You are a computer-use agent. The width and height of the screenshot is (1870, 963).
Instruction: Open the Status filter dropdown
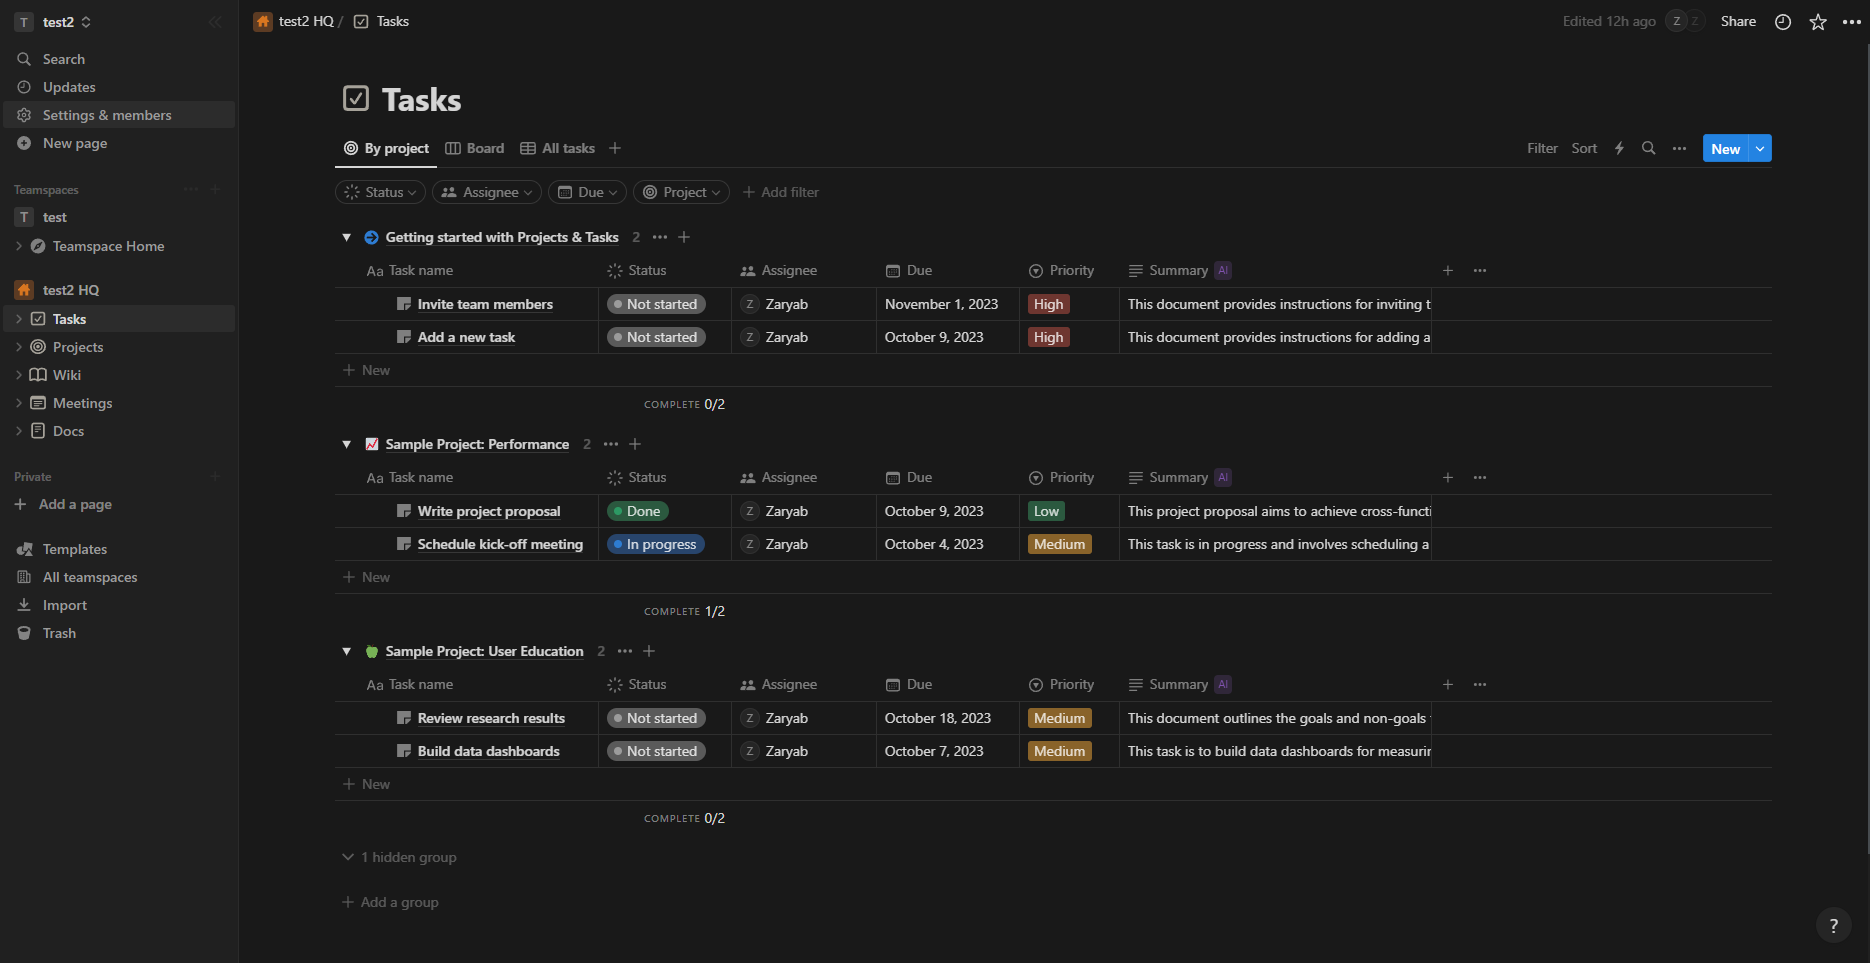coord(380,193)
